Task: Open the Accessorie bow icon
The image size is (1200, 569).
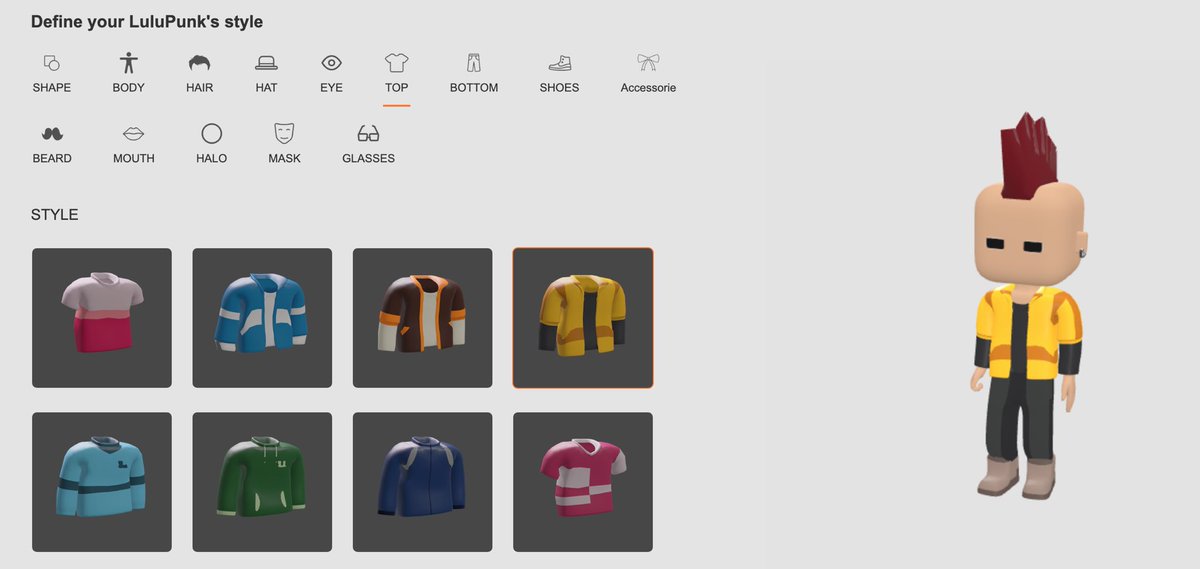Action: coord(648,63)
